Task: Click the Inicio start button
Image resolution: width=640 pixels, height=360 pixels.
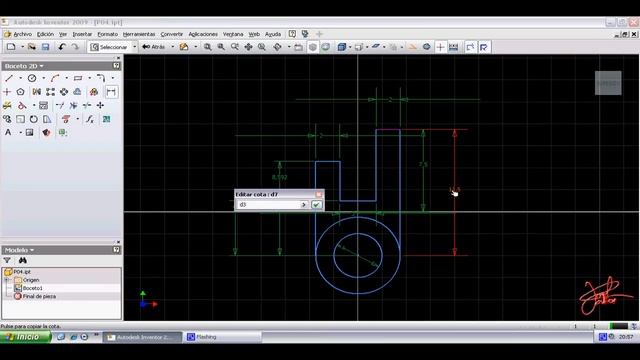Action: [x=25, y=337]
